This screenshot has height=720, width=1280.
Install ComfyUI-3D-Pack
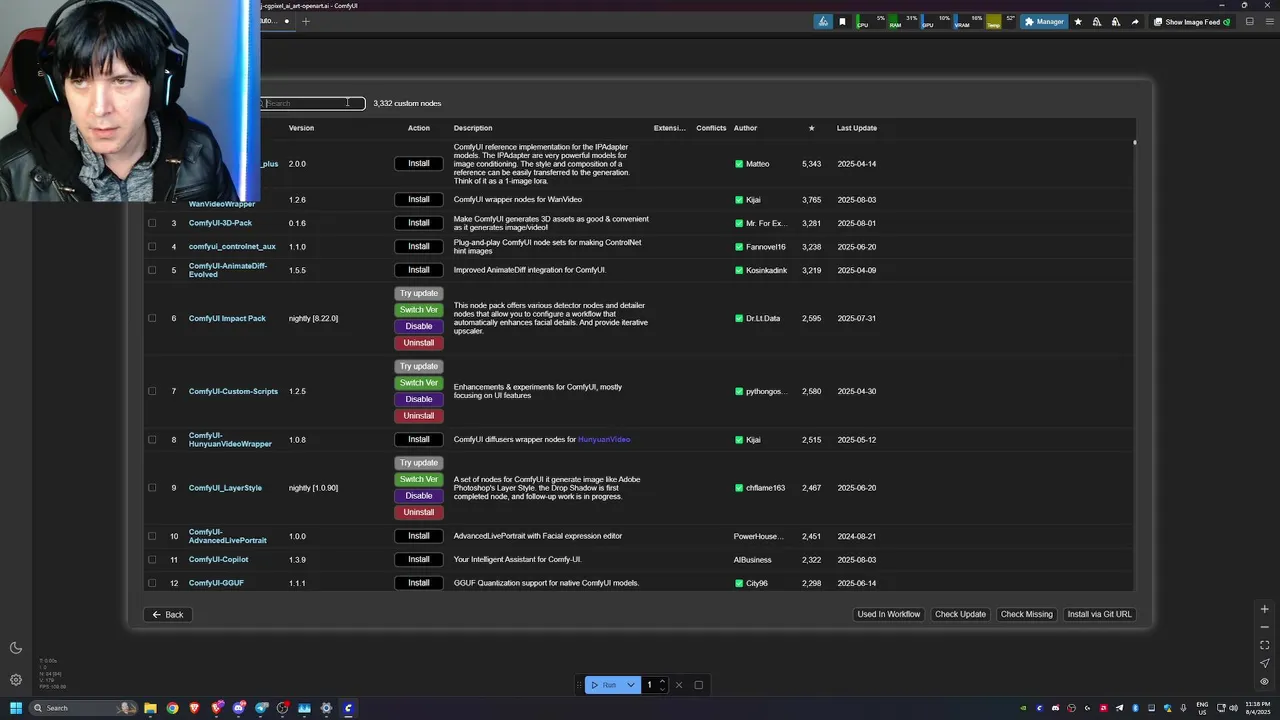coord(419,223)
